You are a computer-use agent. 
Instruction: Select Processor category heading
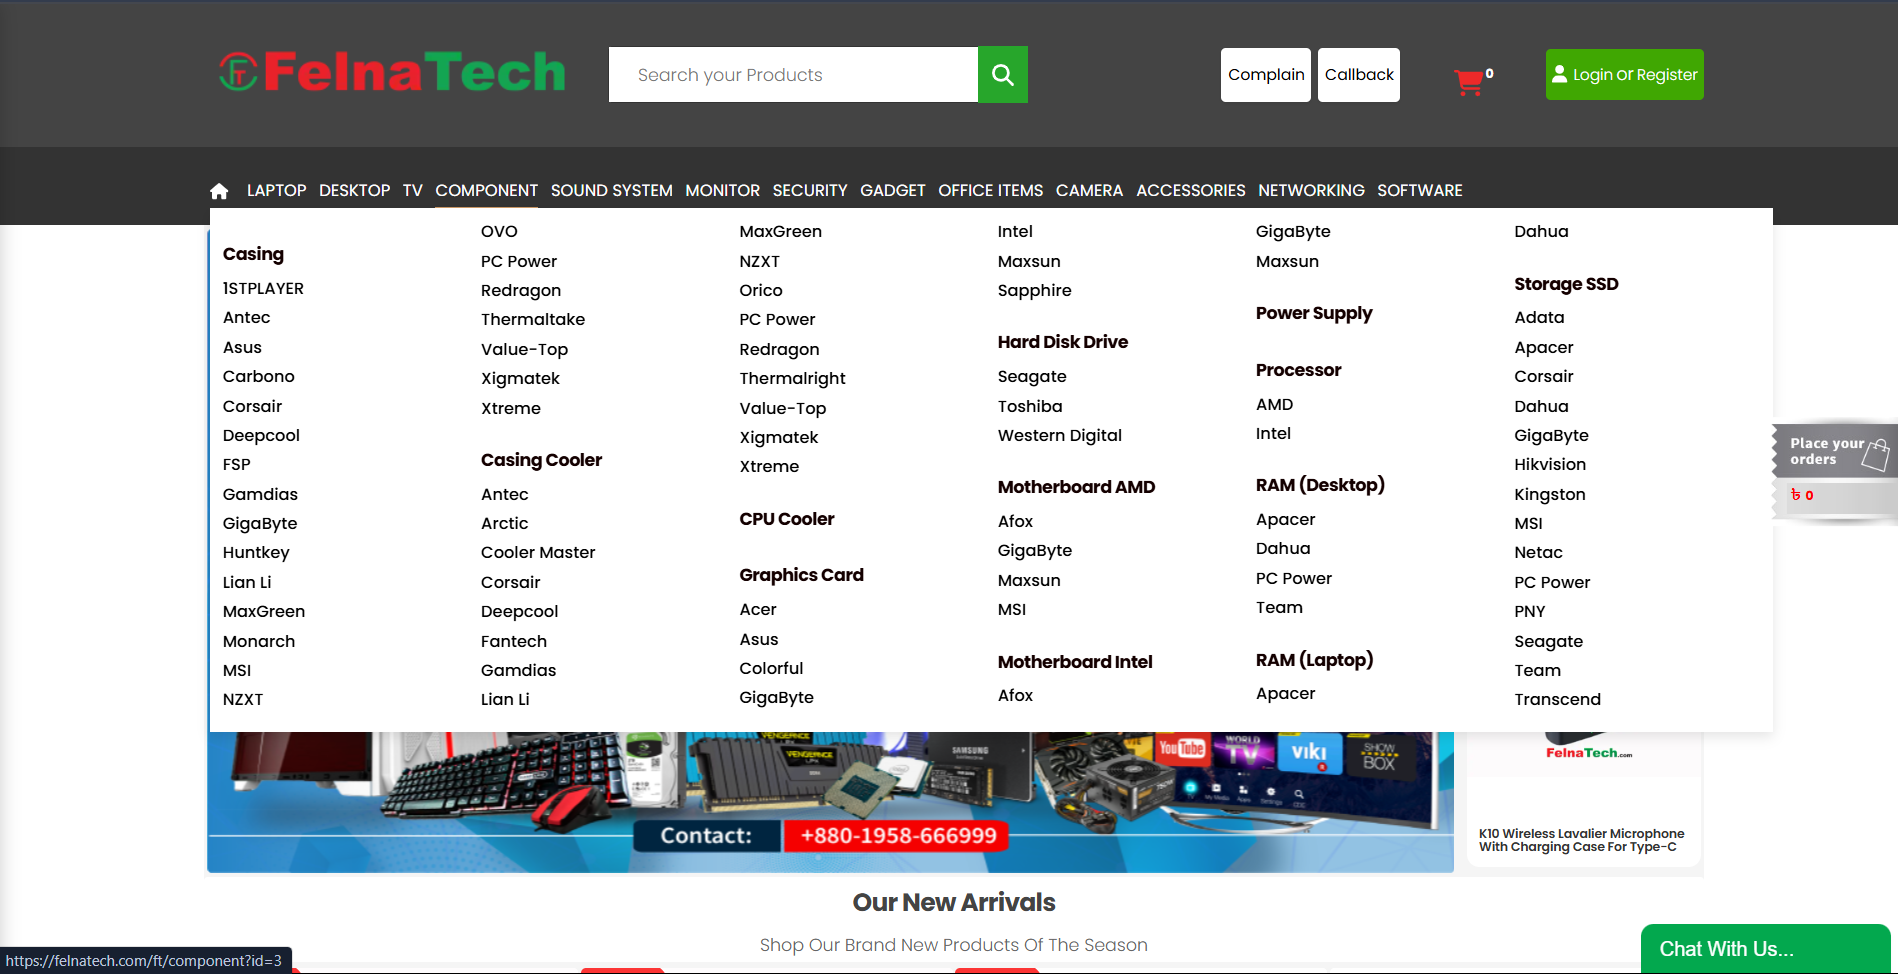pos(1298,370)
